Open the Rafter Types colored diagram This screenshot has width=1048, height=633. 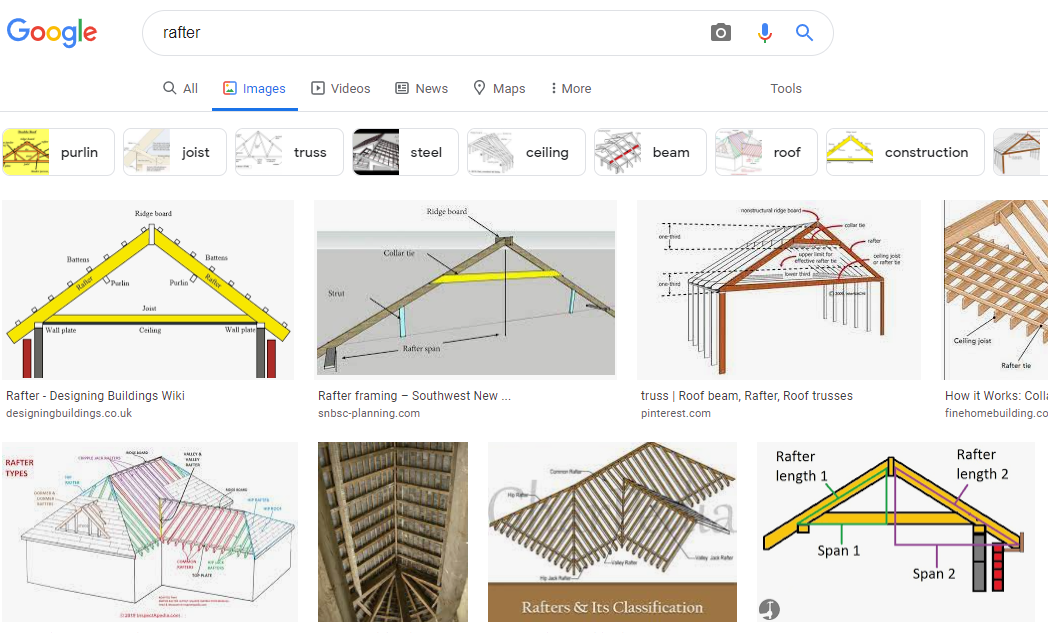150,532
